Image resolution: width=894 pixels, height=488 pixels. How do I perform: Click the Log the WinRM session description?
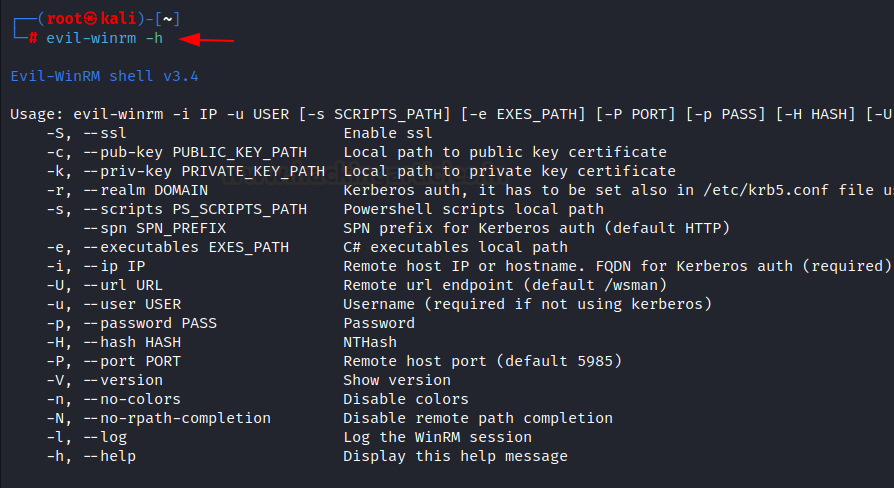click(437, 437)
